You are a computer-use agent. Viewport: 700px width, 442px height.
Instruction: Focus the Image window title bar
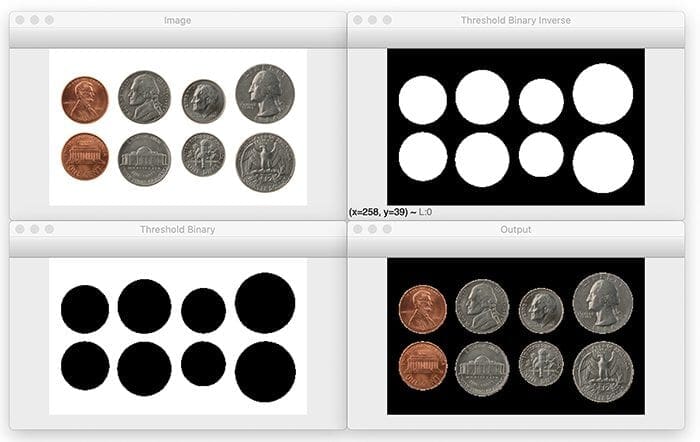coord(177,20)
